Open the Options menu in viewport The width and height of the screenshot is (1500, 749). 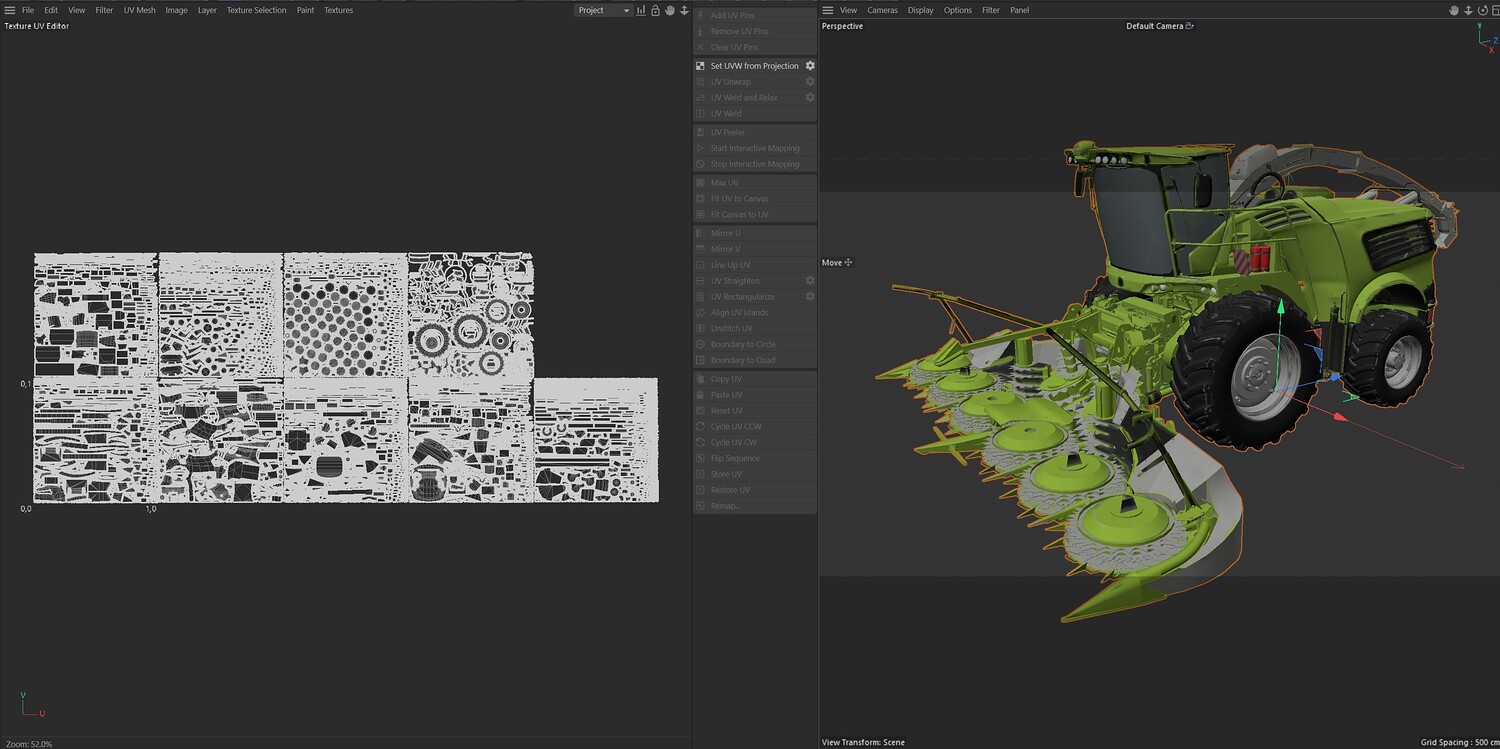[x=958, y=10]
